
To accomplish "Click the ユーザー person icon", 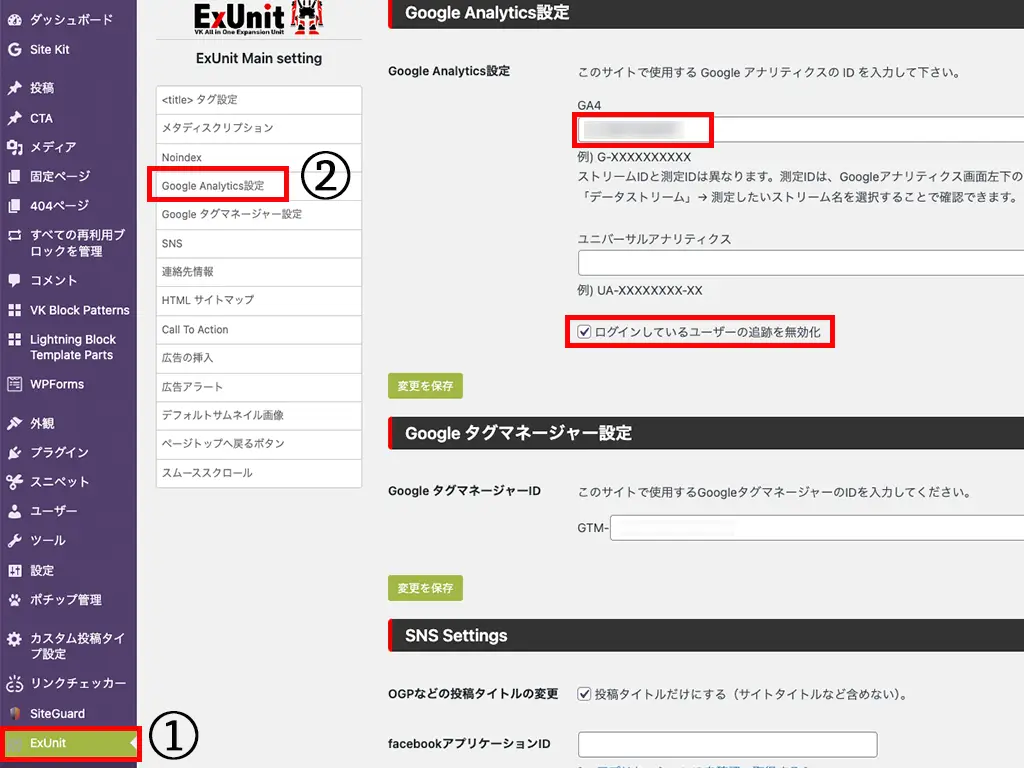I will point(14,511).
